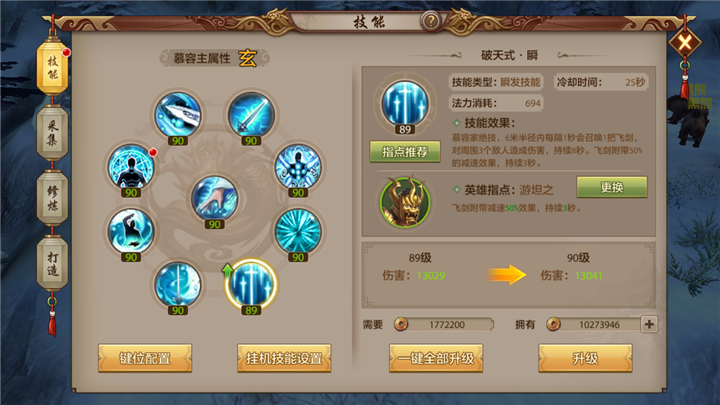Open the help question mark icon

pos(431,21)
